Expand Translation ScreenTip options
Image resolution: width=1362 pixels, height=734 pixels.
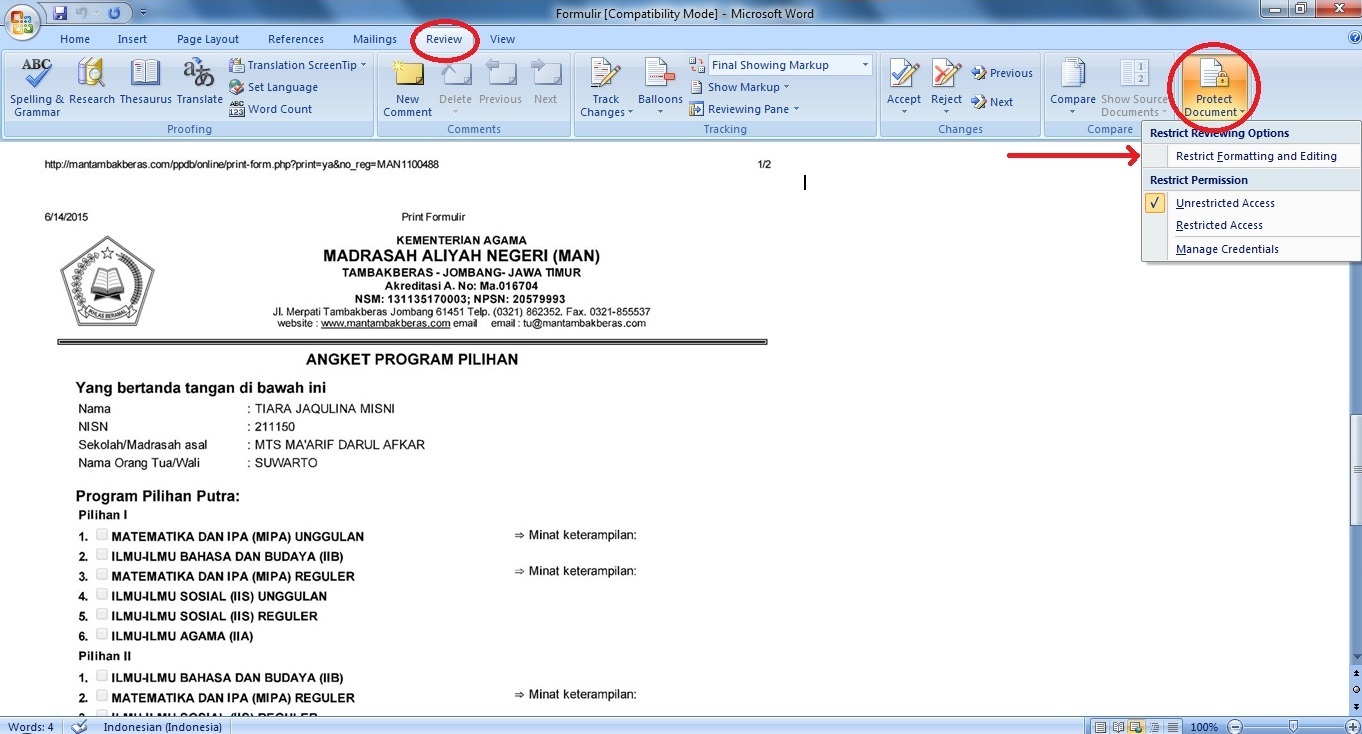363,65
